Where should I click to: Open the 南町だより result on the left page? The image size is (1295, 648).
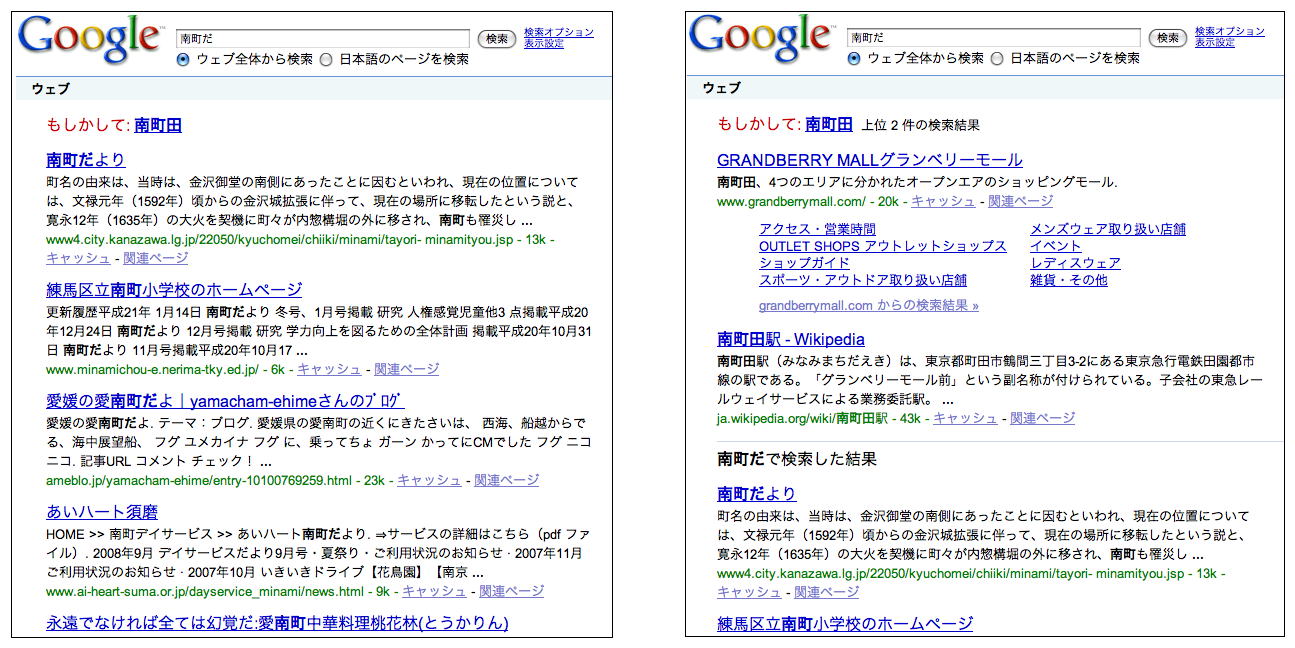tap(86, 159)
